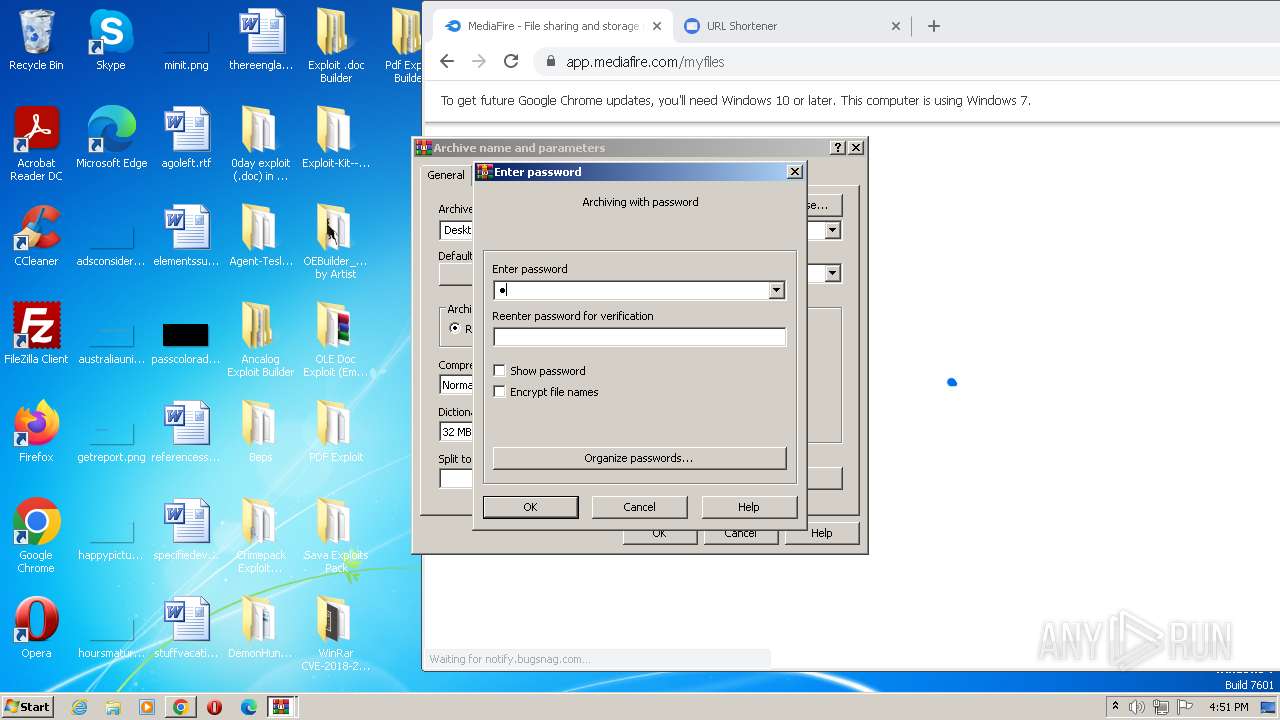This screenshot has height=720, width=1280.
Task: Launch Microsoft Edge desktop shortcut
Action: click(x=111, y=138)
